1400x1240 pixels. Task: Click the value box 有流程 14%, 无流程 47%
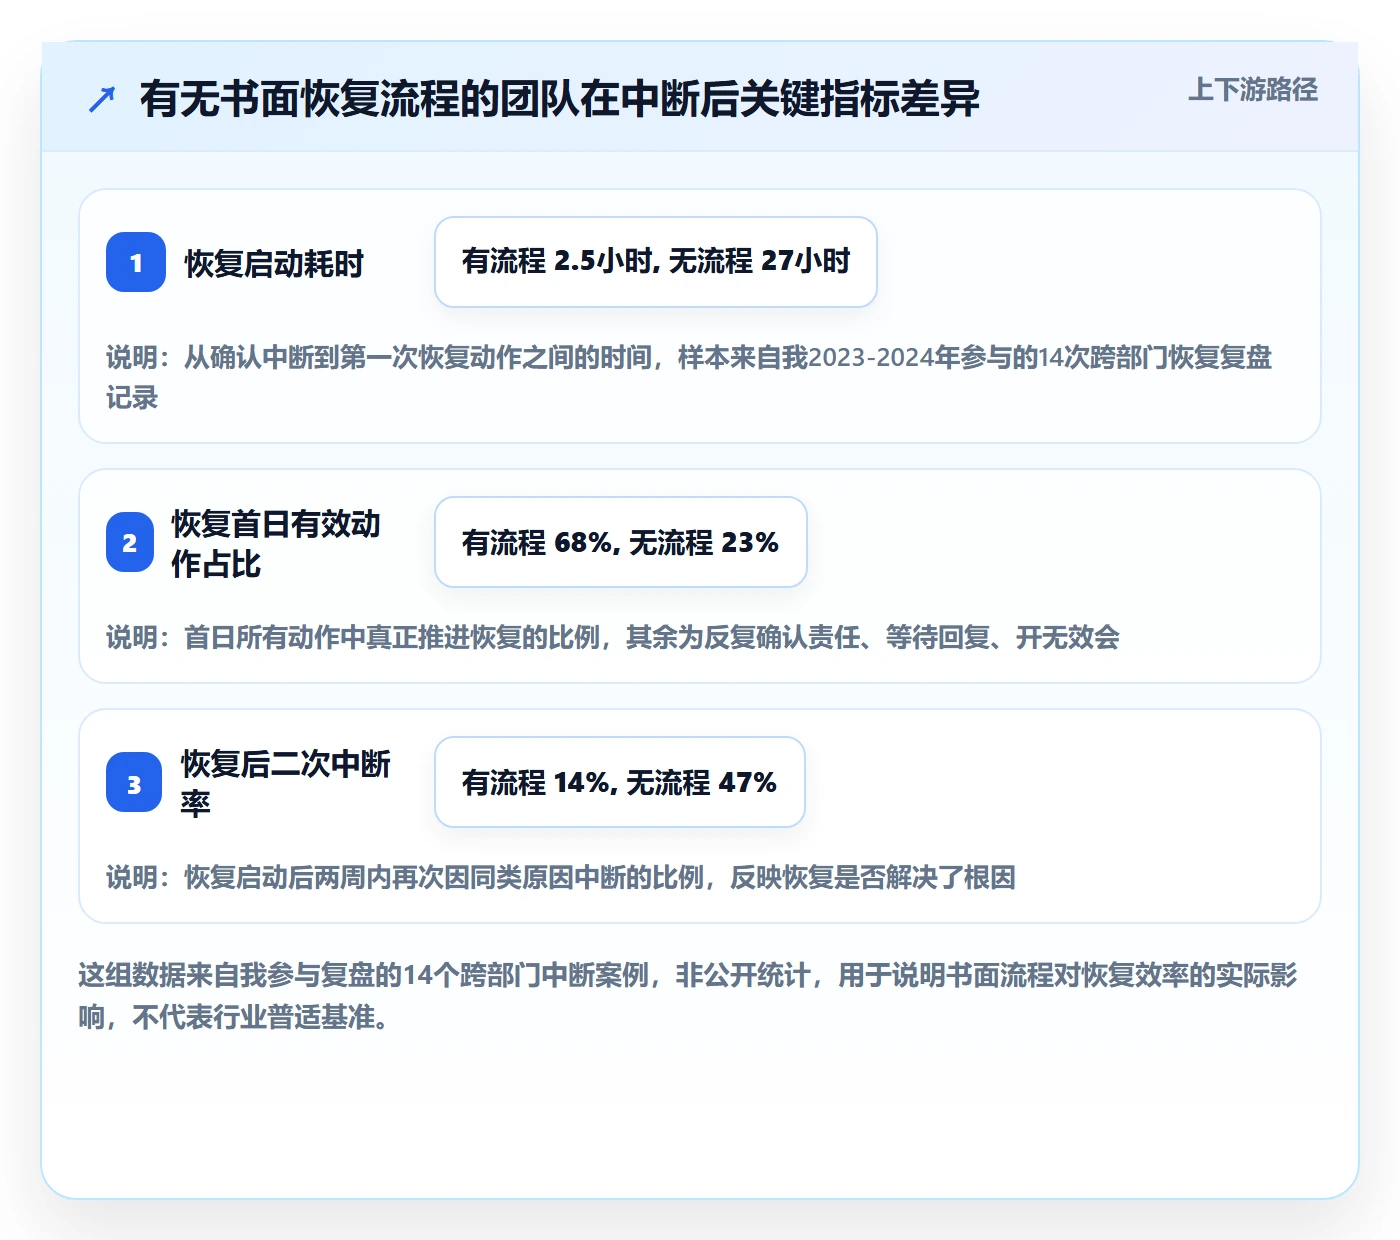pyautogui.click(x=620, y=782)
